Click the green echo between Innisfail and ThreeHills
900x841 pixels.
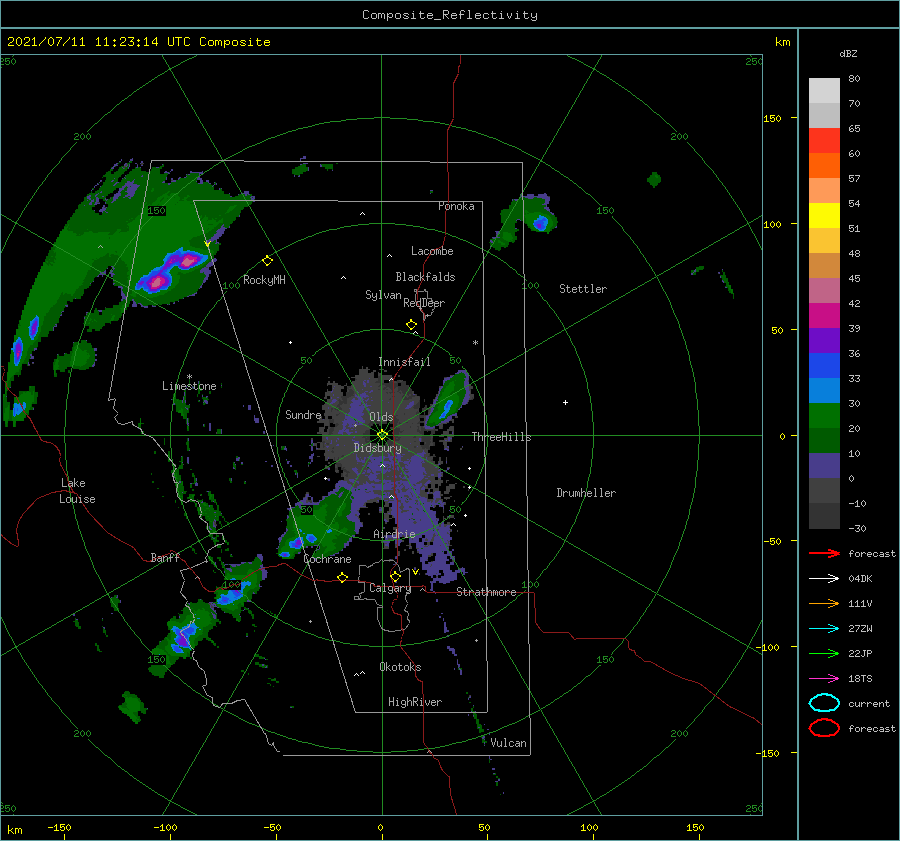[x=449, y=399]
